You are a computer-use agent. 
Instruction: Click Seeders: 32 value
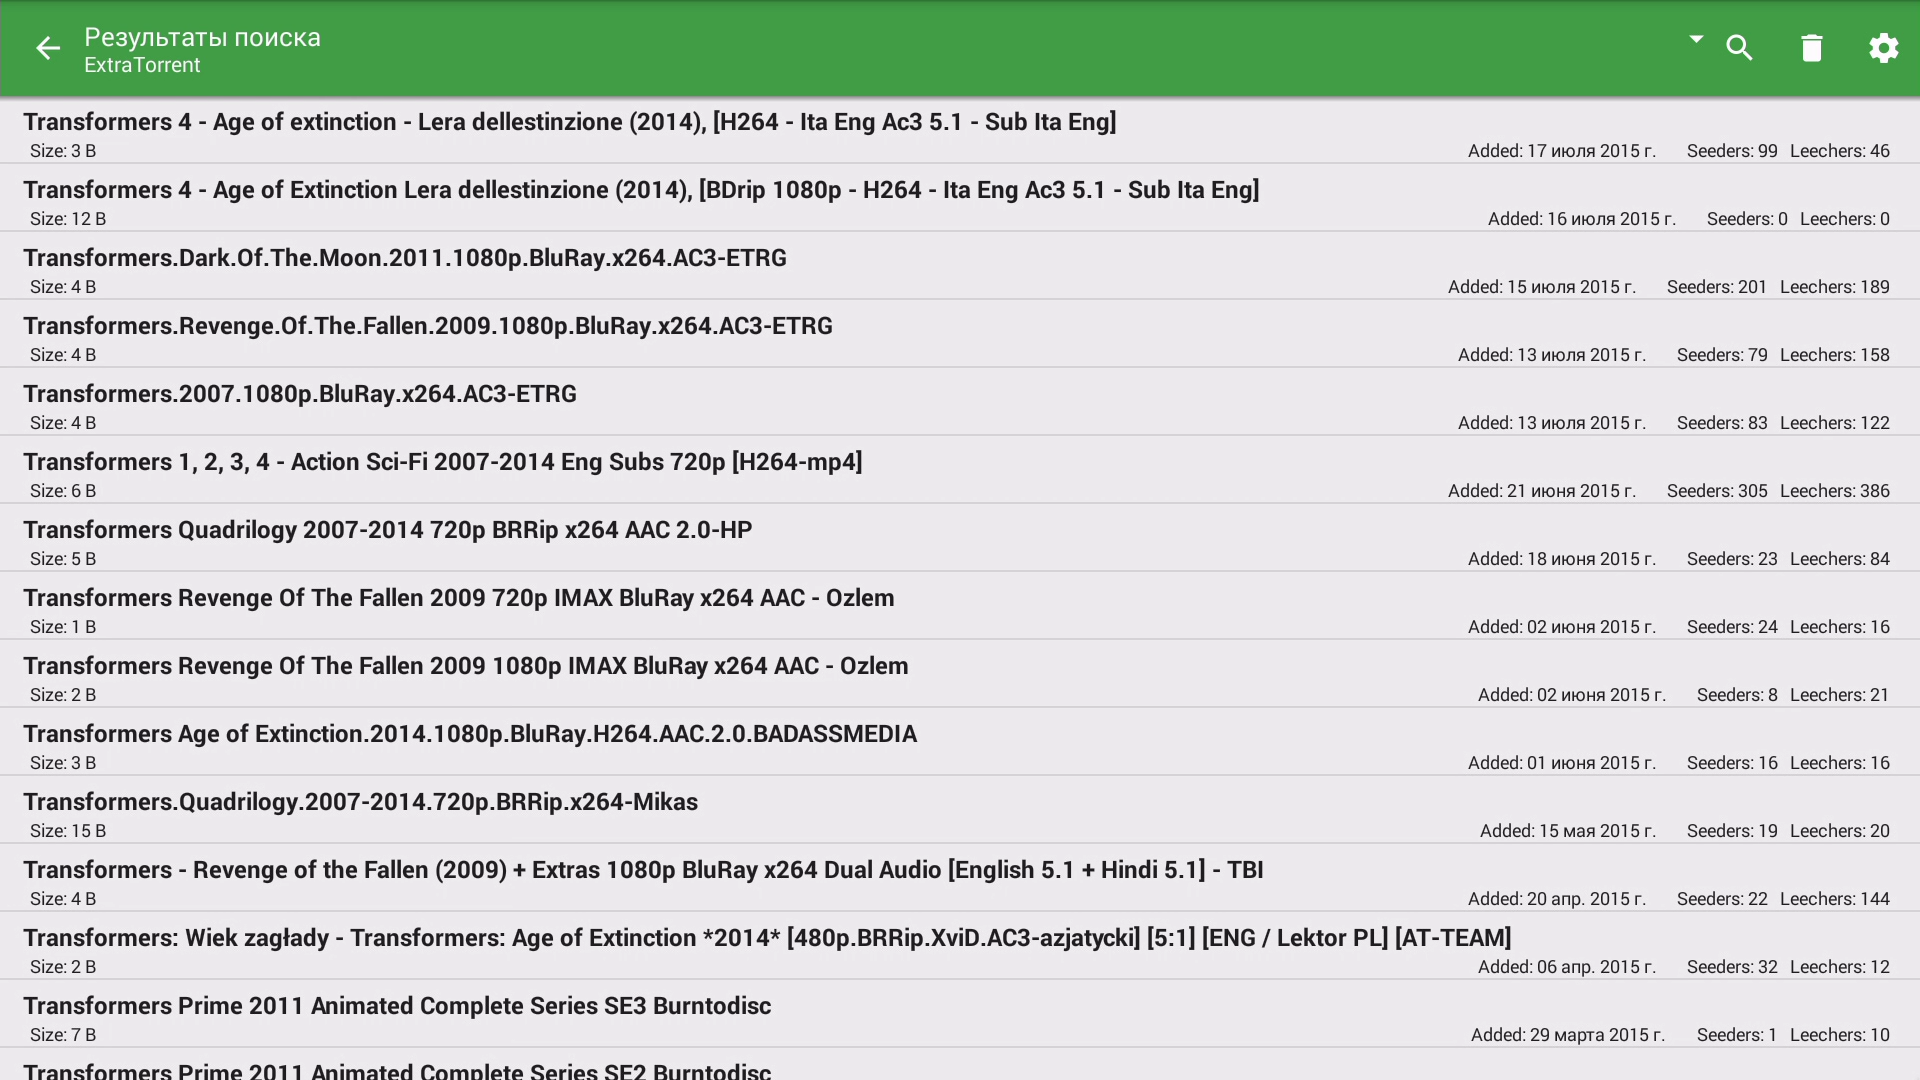1732,967
